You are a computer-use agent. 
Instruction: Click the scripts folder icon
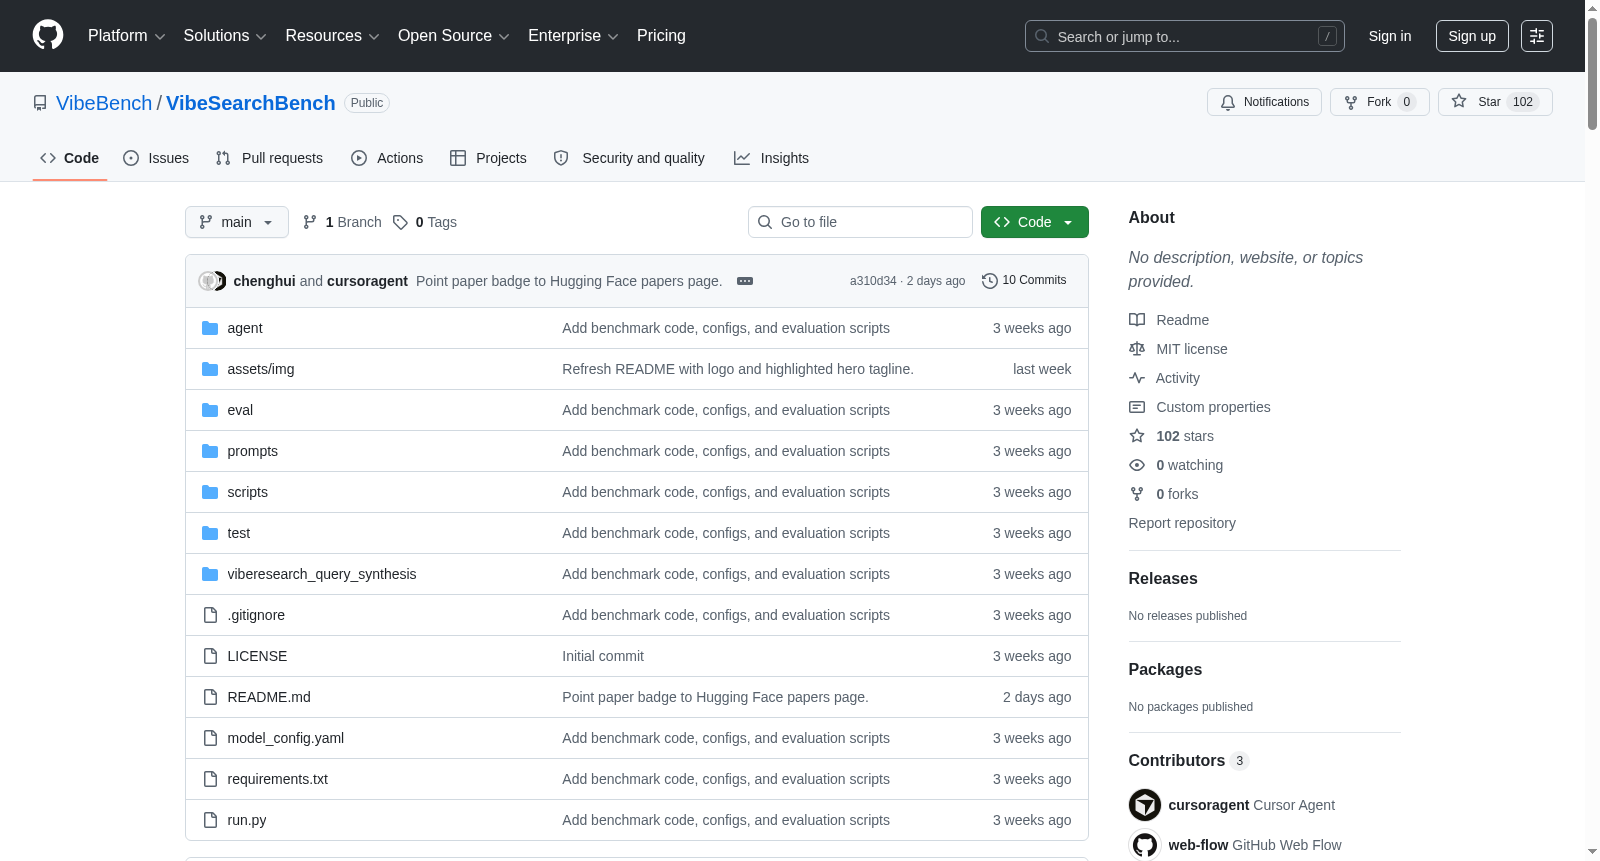point(210,492)
